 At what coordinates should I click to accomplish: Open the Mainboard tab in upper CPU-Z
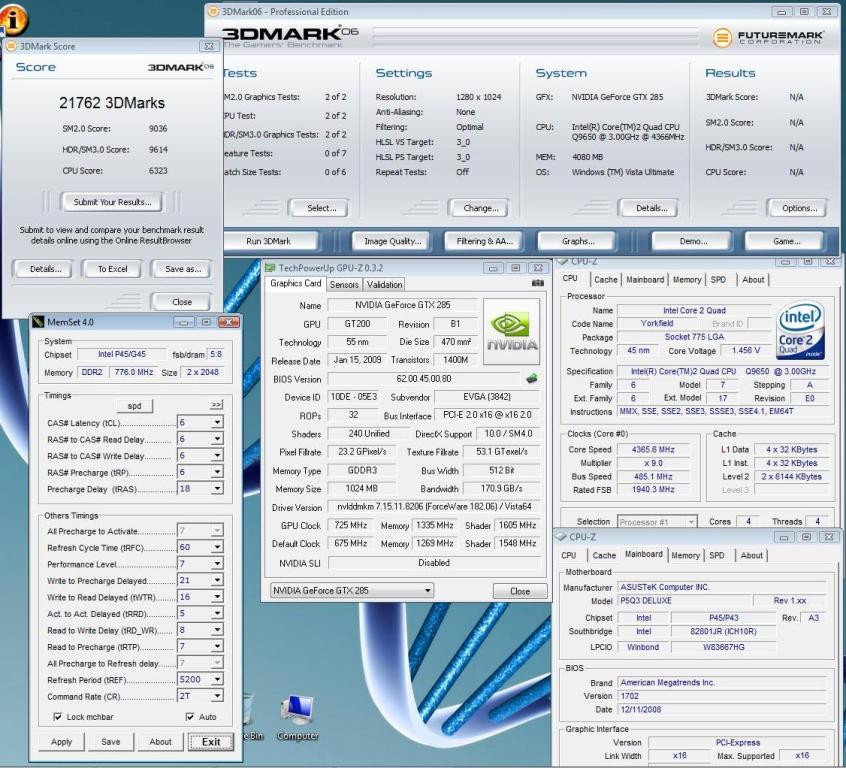tap(645, 280)
